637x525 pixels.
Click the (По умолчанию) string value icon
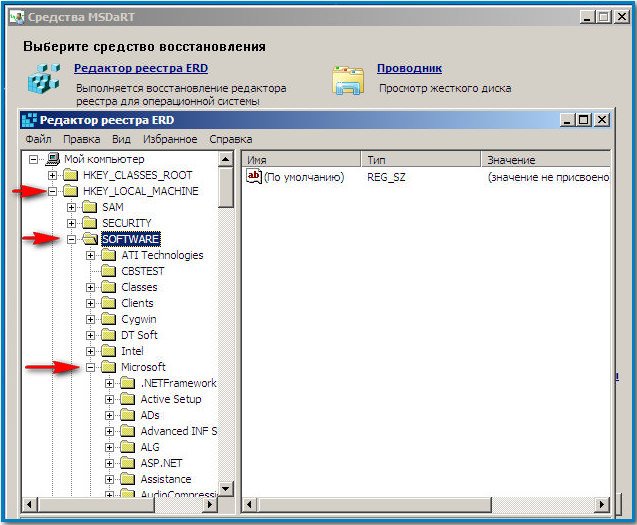pos(254,177)
